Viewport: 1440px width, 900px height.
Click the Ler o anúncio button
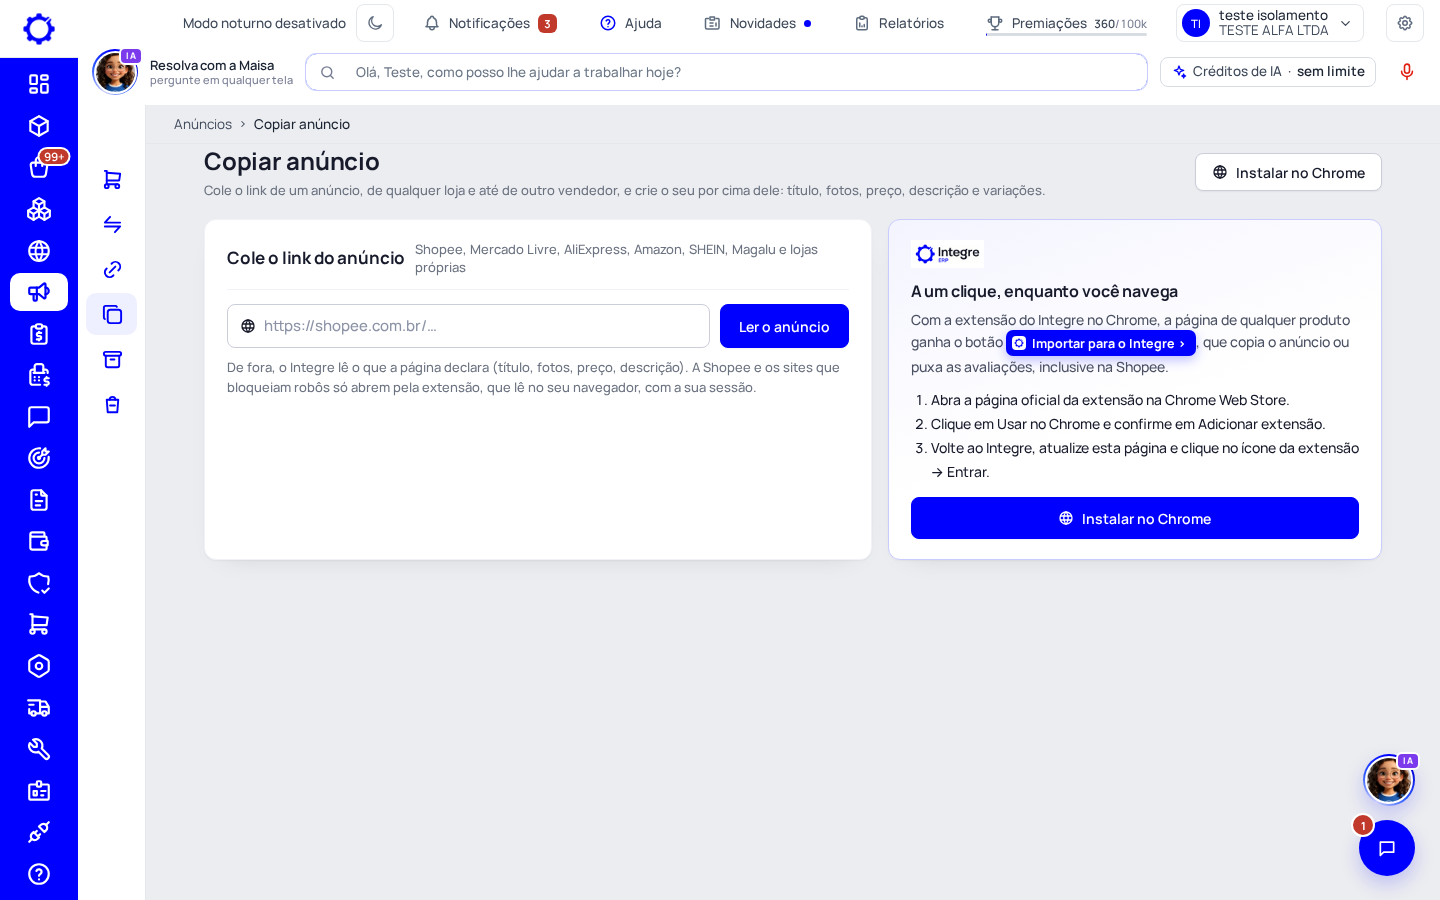coord(784,326)
